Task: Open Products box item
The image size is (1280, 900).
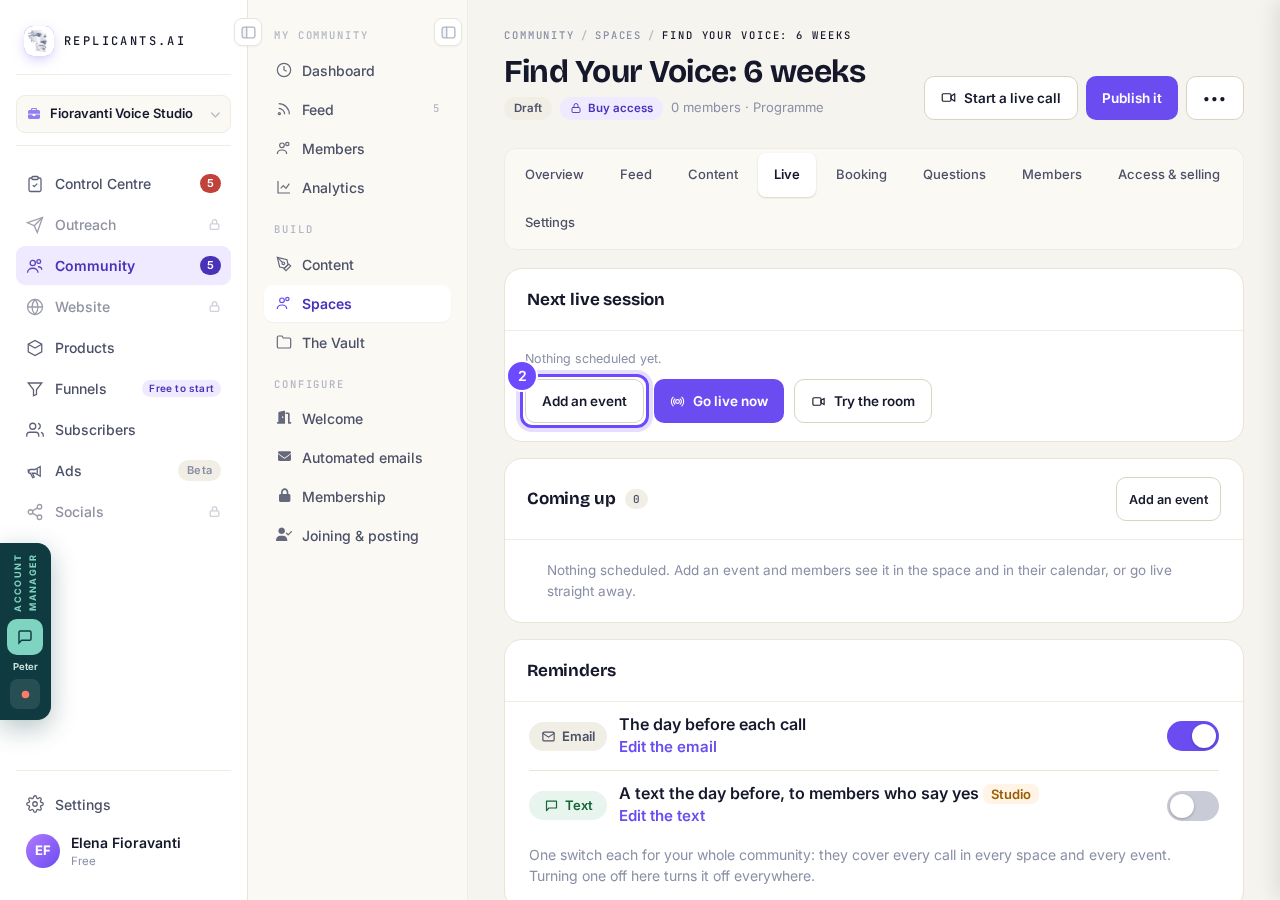Action: pyautogui.click(x=123, y=348)
